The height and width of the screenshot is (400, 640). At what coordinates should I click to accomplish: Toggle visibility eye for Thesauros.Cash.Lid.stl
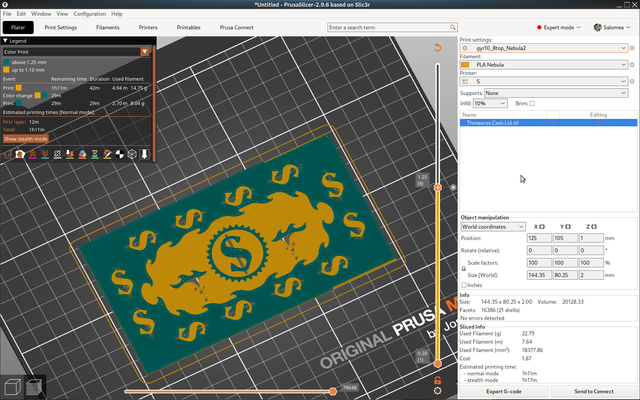tap(553, 122)
